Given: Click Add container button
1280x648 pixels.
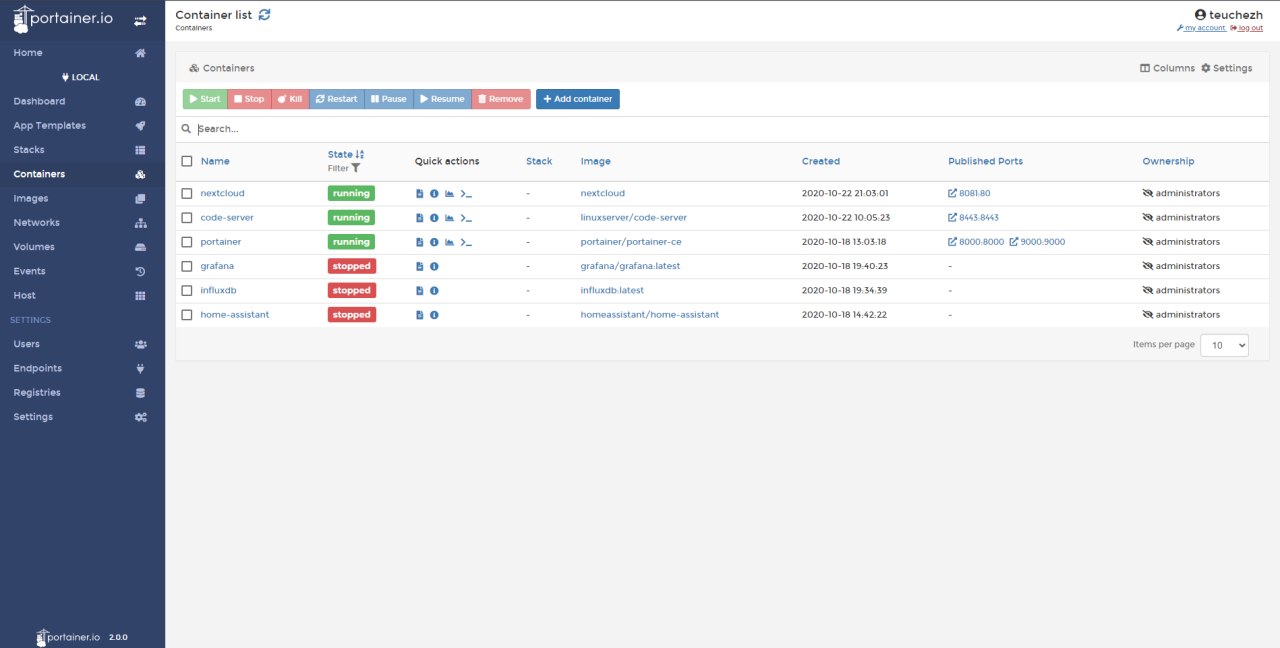Looking at the screenshot, I should pos(578,99).
